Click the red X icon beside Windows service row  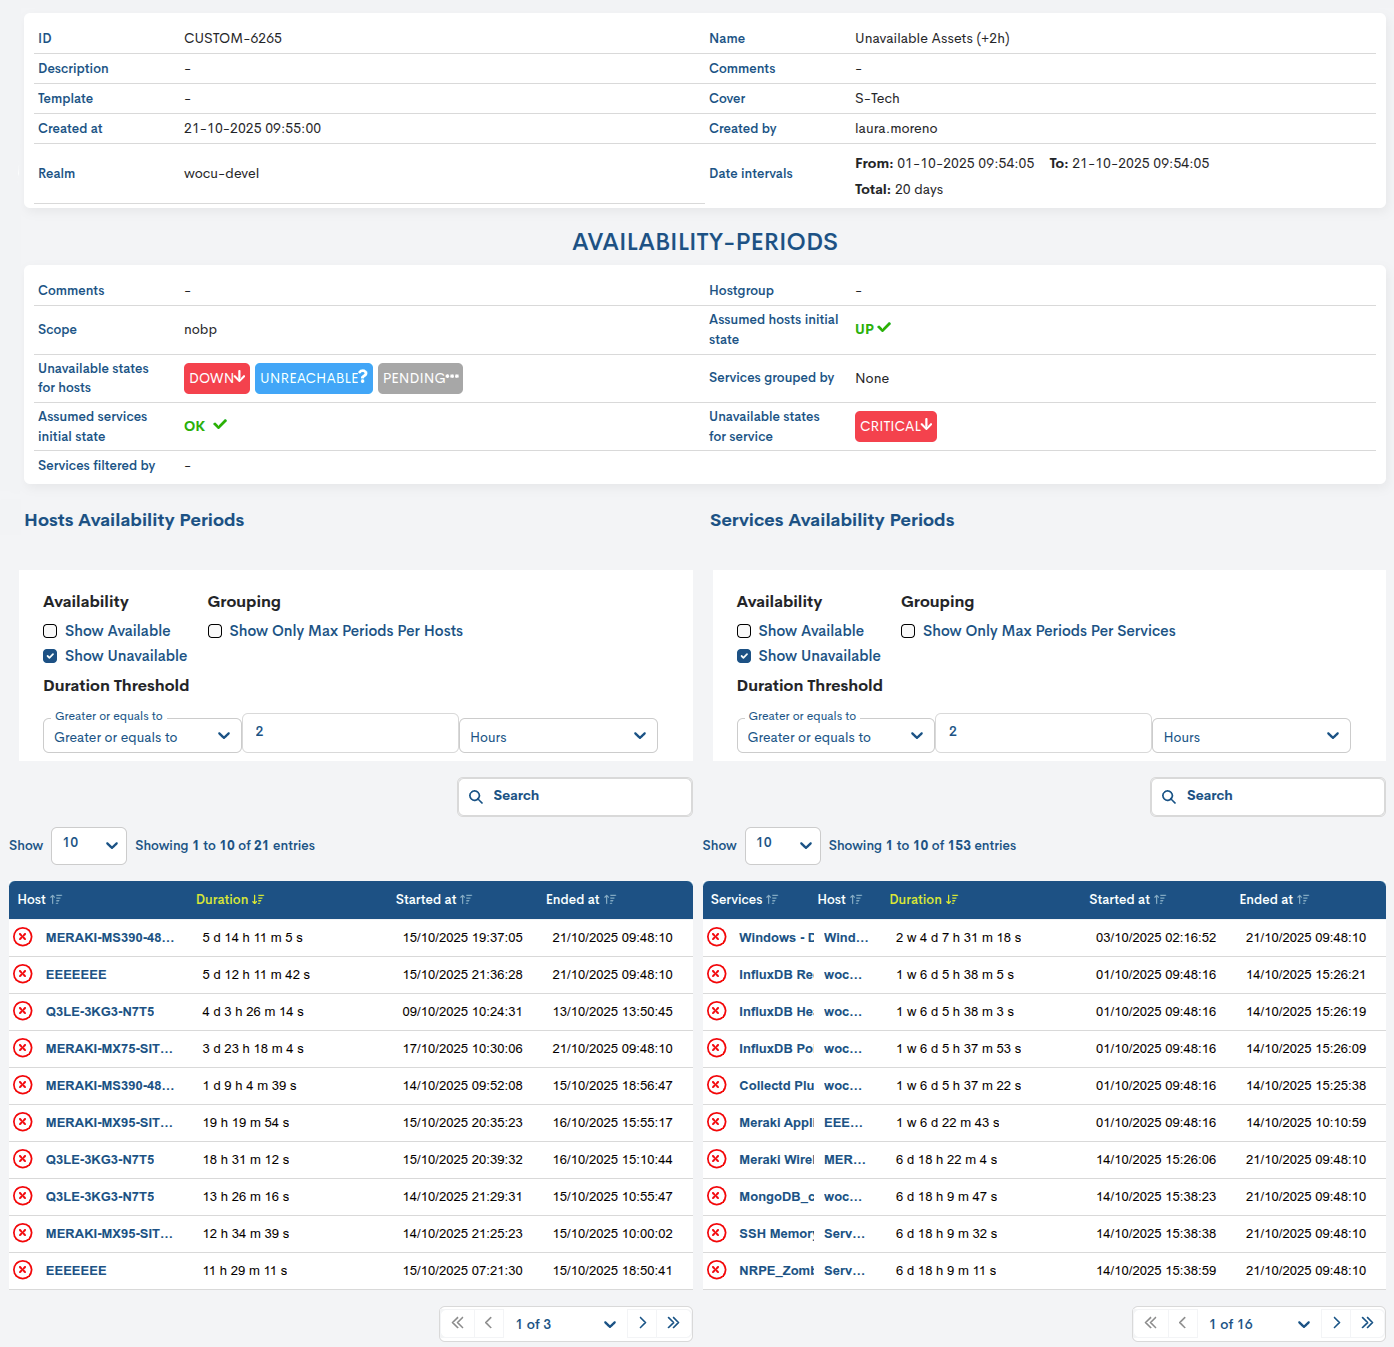point(717,937)
